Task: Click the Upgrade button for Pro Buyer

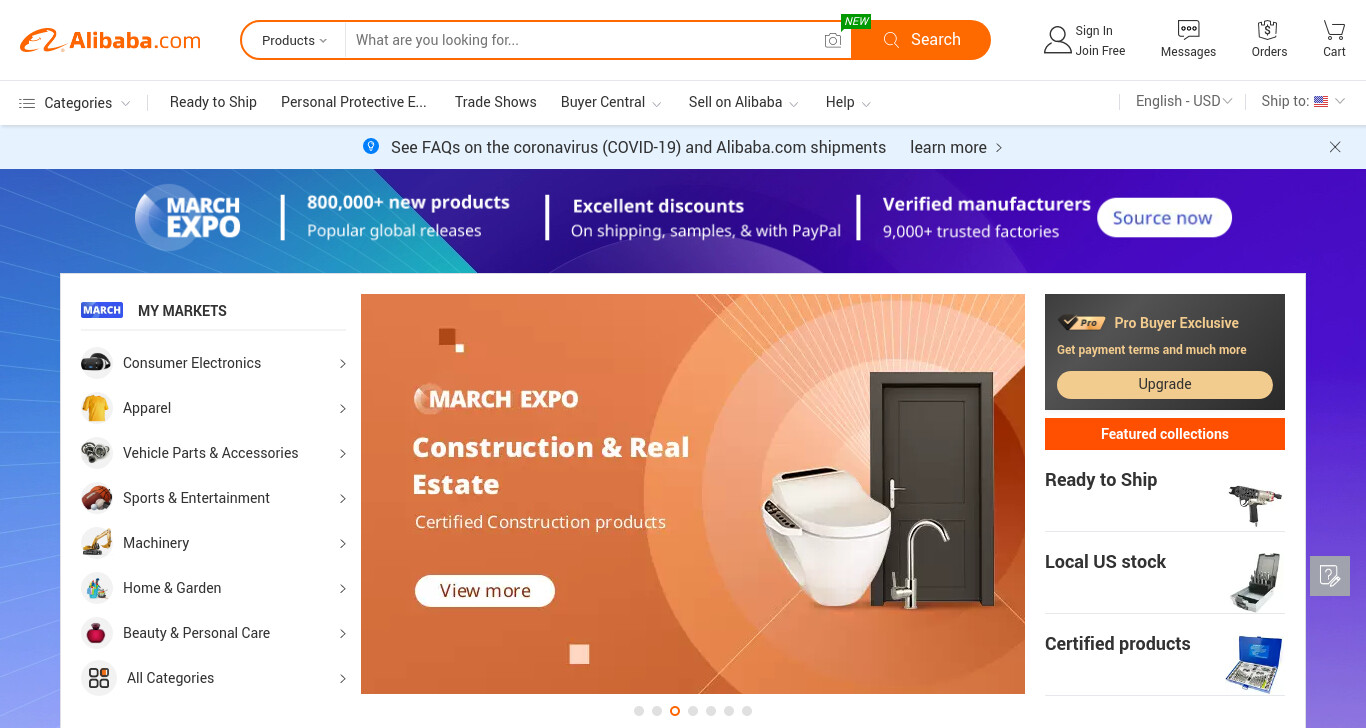Action: tap(1165, 384)
